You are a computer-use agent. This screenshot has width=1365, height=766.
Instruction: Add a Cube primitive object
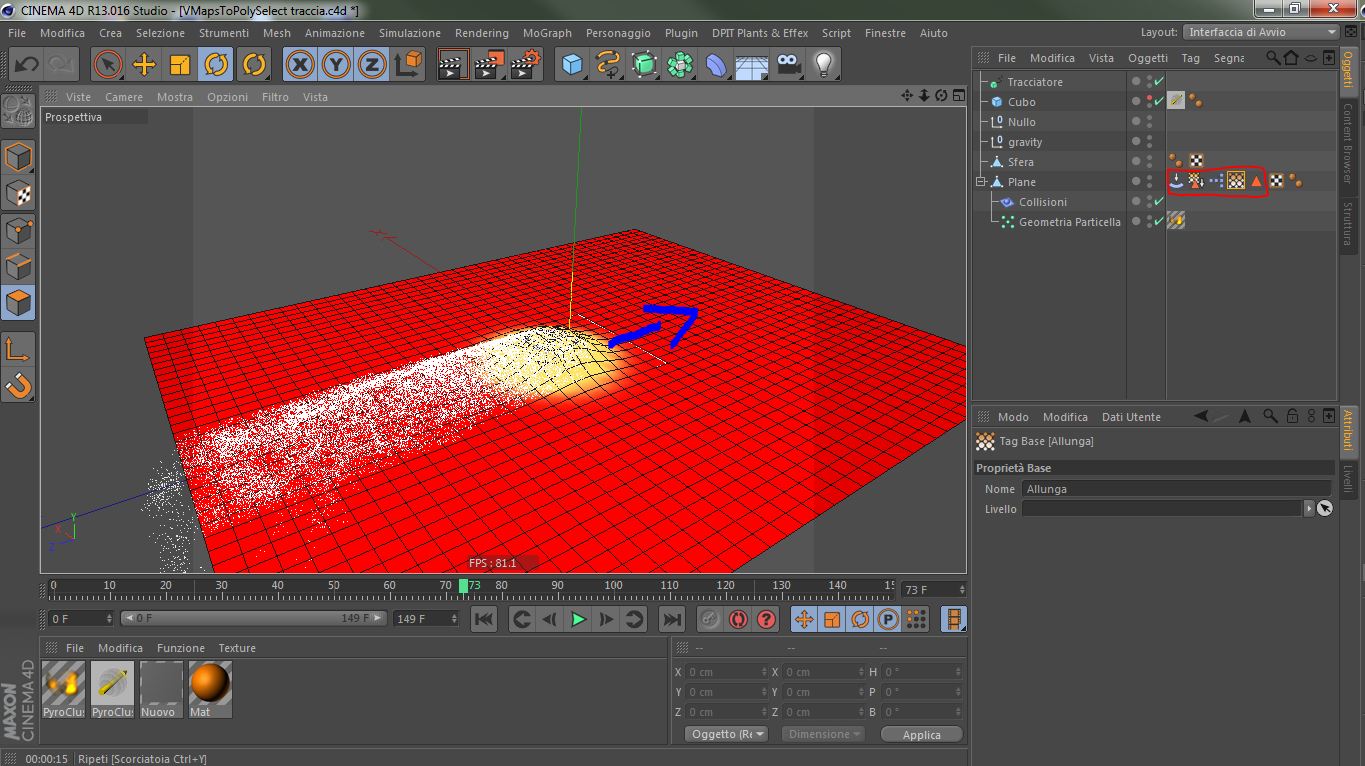coord(572,65)
